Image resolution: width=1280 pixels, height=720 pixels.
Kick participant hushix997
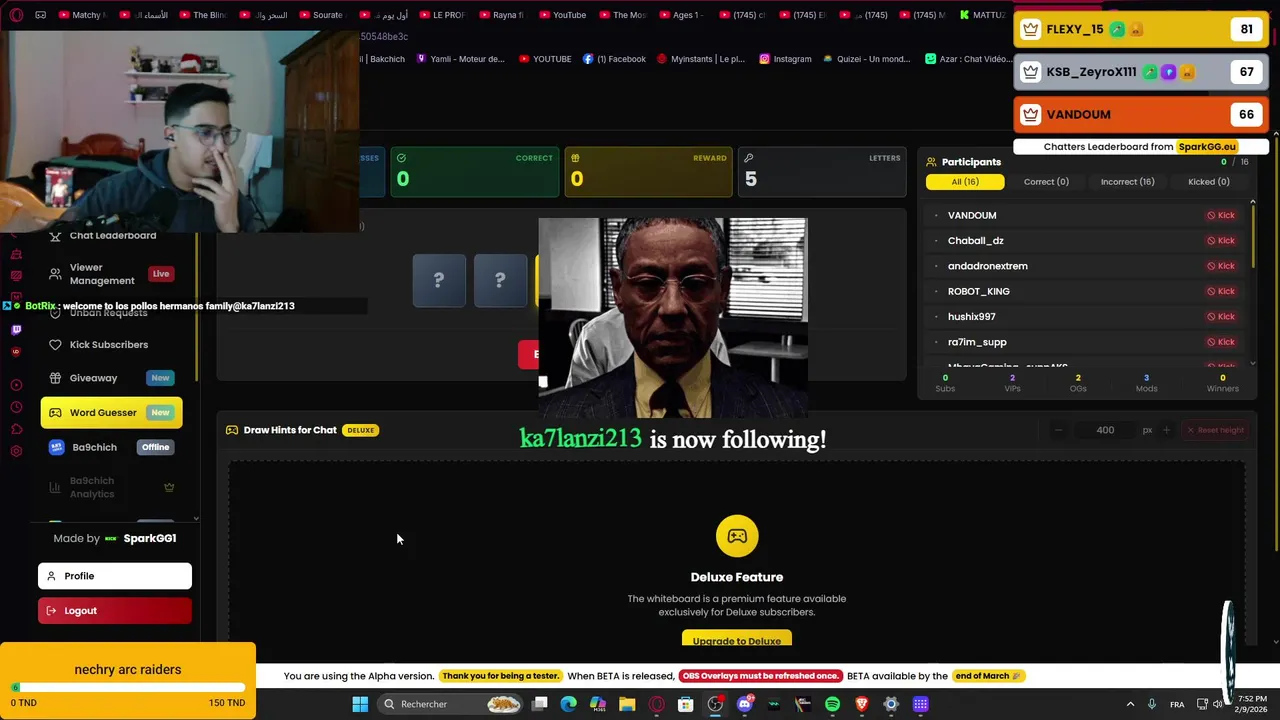coord(1220,316)
